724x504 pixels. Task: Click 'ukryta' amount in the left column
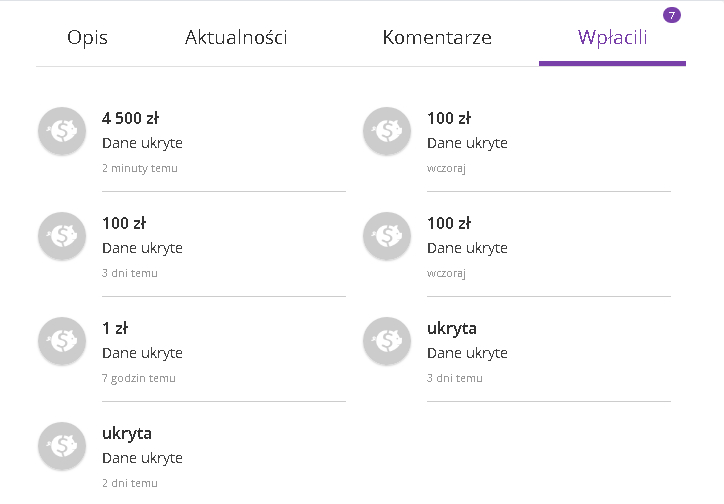coord(127,433)
